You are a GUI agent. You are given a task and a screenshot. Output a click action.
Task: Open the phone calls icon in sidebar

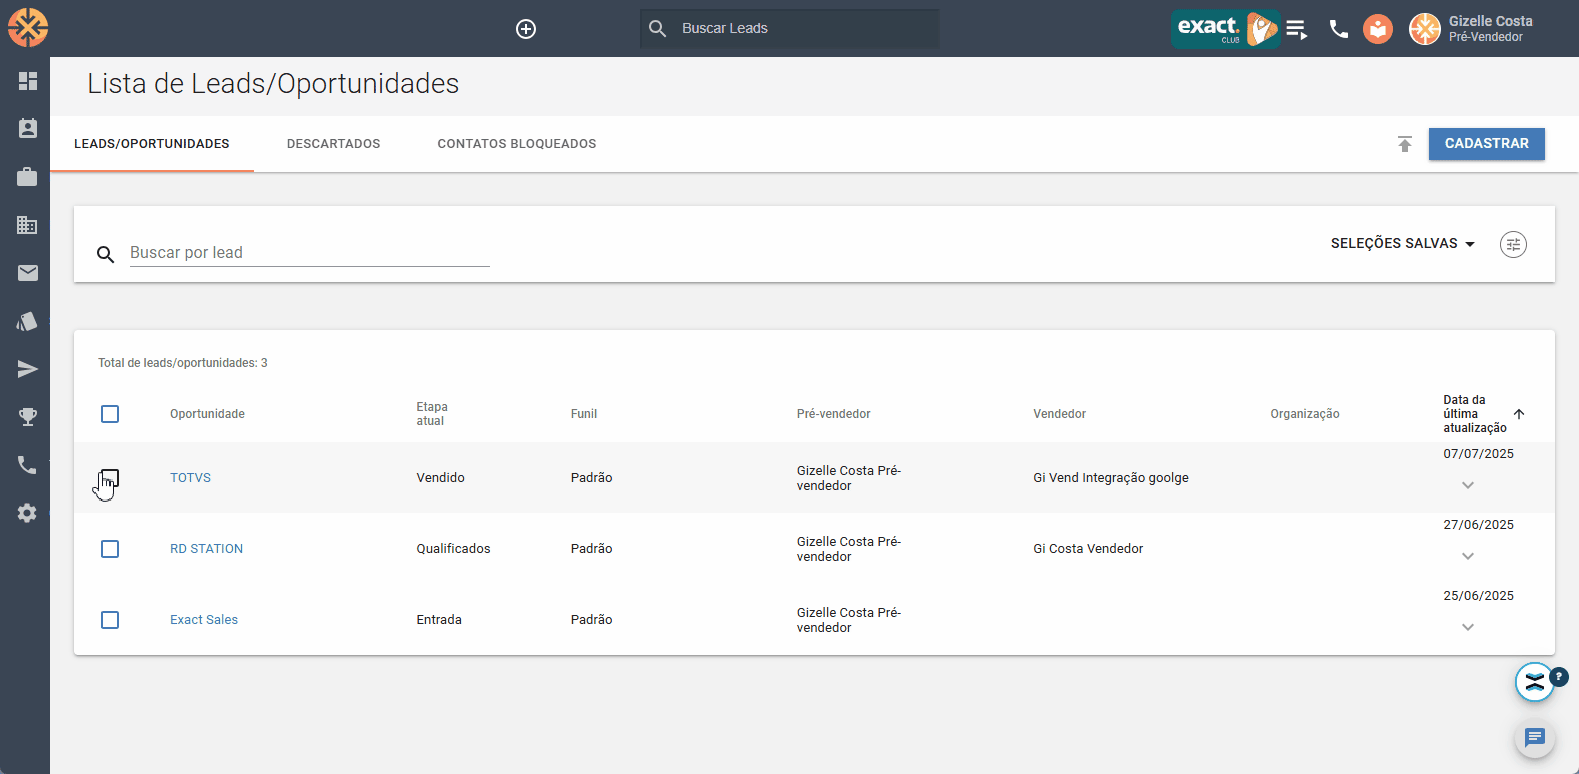coord(27,465)
